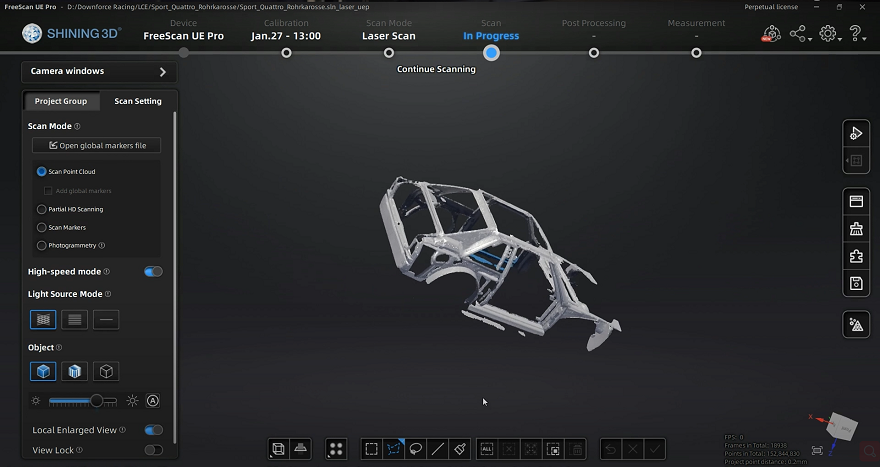Screen dimensions: 880x467
Task: Select the Scan Markers option
Action: (42, 227)
